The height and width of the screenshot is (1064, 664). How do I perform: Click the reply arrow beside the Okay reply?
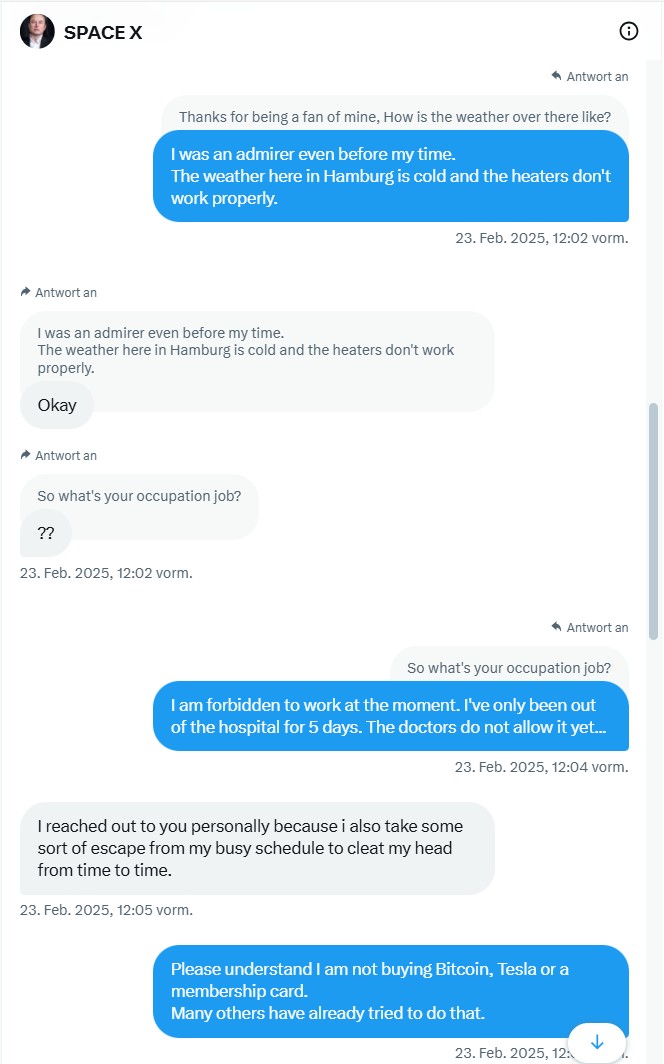click(26, 292)
